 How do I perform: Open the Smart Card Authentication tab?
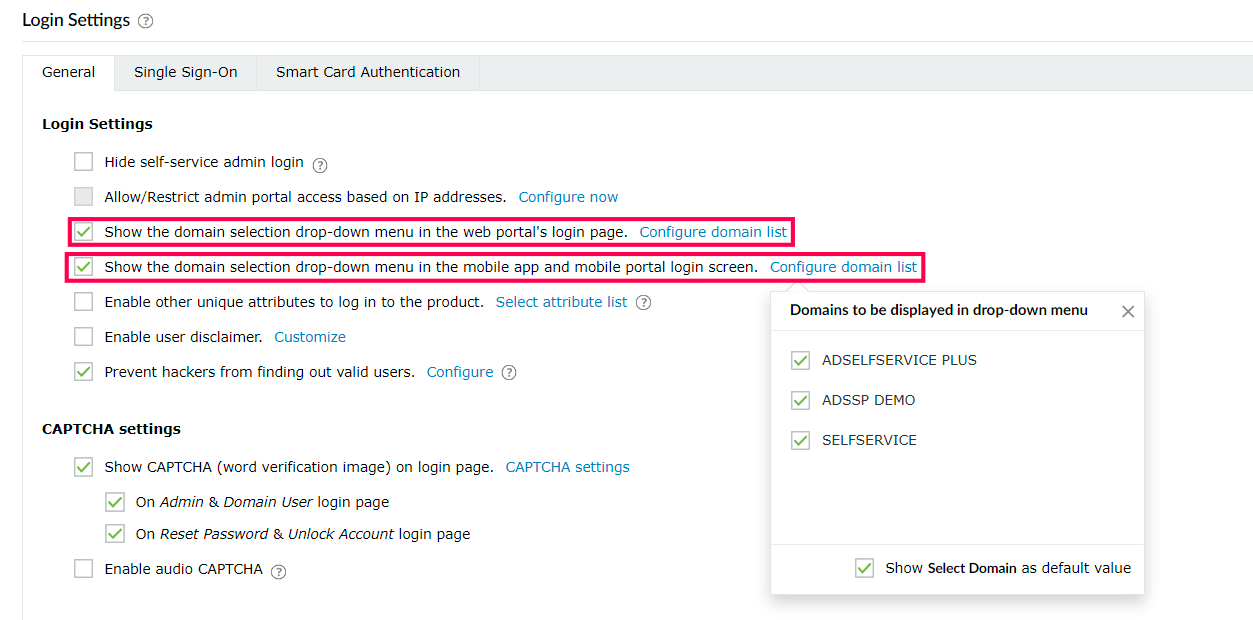pyautogui.click(x=368, y=72)
